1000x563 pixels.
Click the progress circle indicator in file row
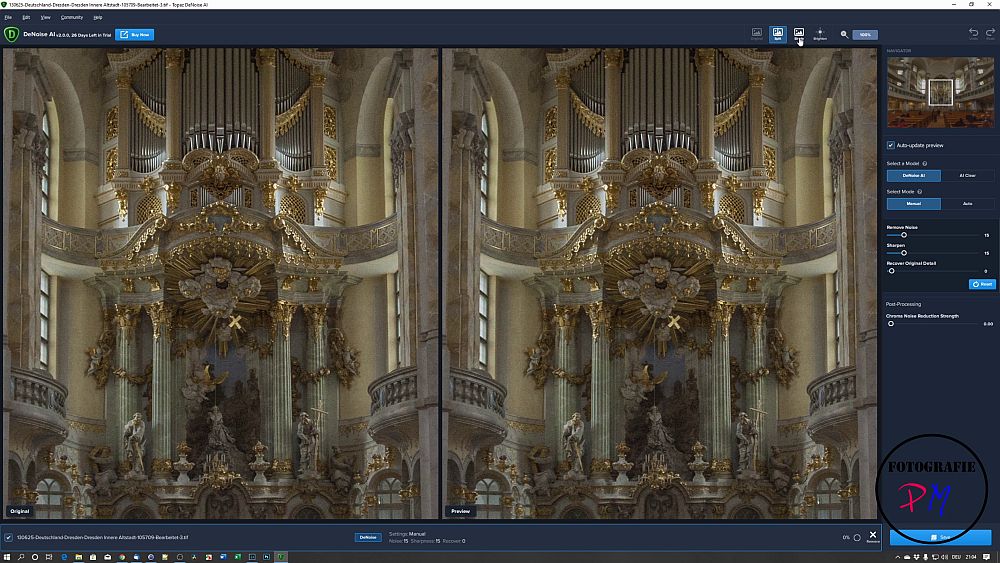(857, 537)
